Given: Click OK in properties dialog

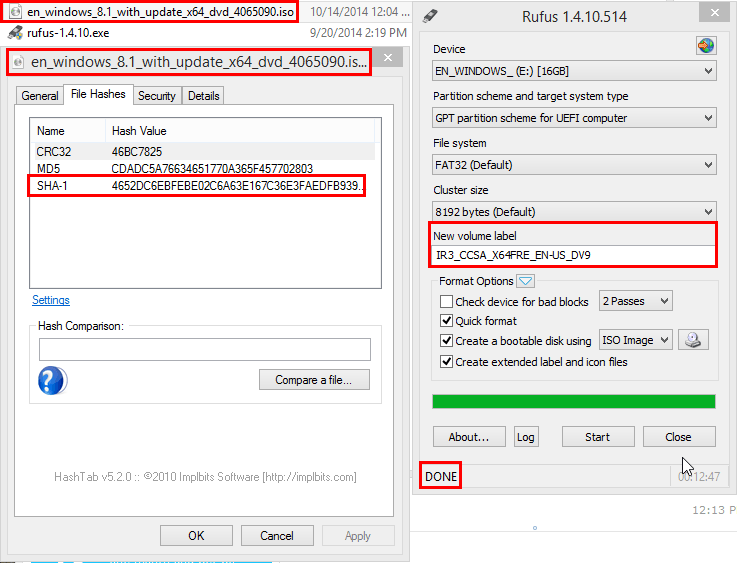Looking at the screenshot, I should point(196,536).
